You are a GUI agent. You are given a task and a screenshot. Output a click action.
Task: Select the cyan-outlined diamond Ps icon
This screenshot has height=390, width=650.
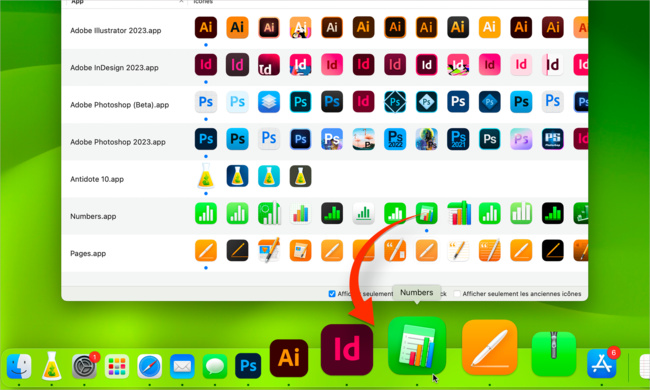(395, 102)
